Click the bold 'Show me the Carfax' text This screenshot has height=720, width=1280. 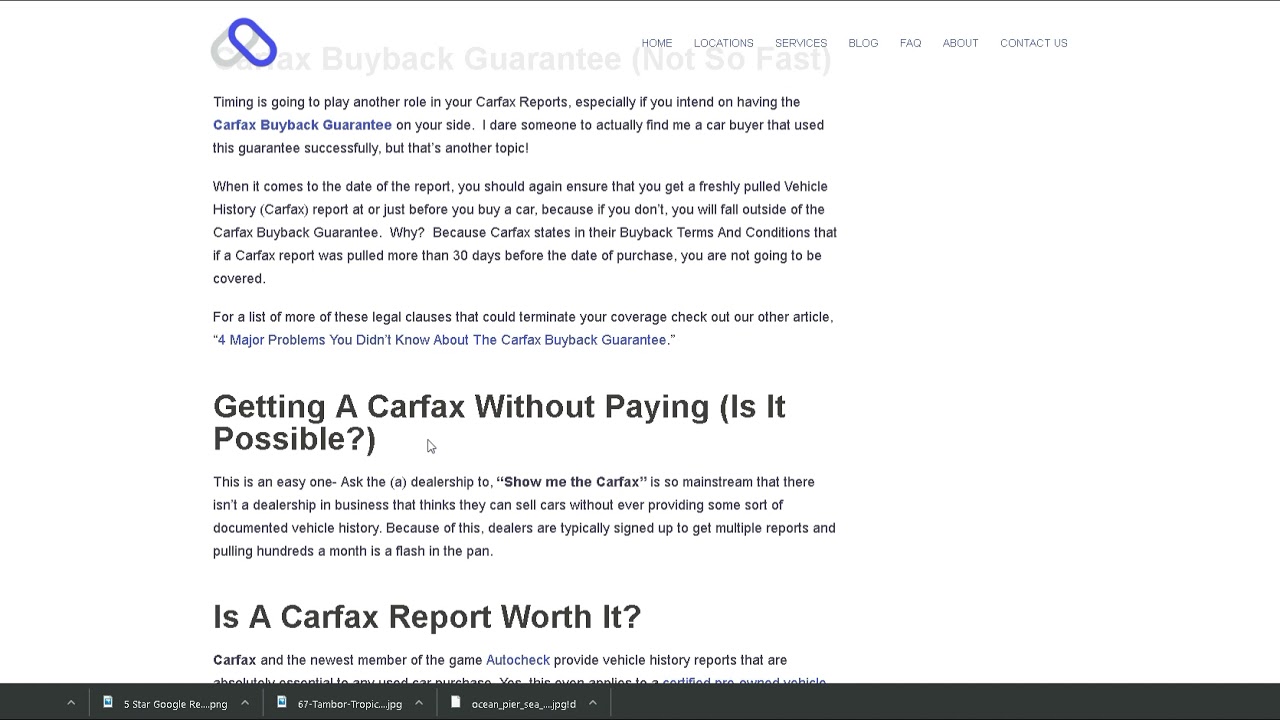[572, 482]
